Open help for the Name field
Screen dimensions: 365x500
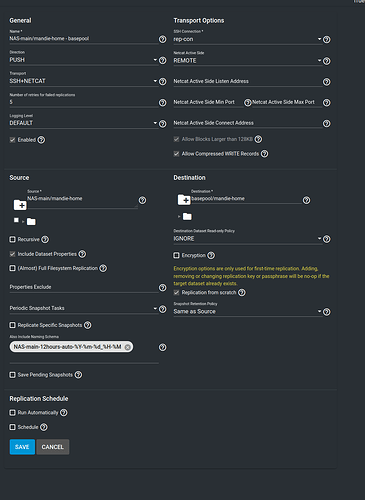162,39
